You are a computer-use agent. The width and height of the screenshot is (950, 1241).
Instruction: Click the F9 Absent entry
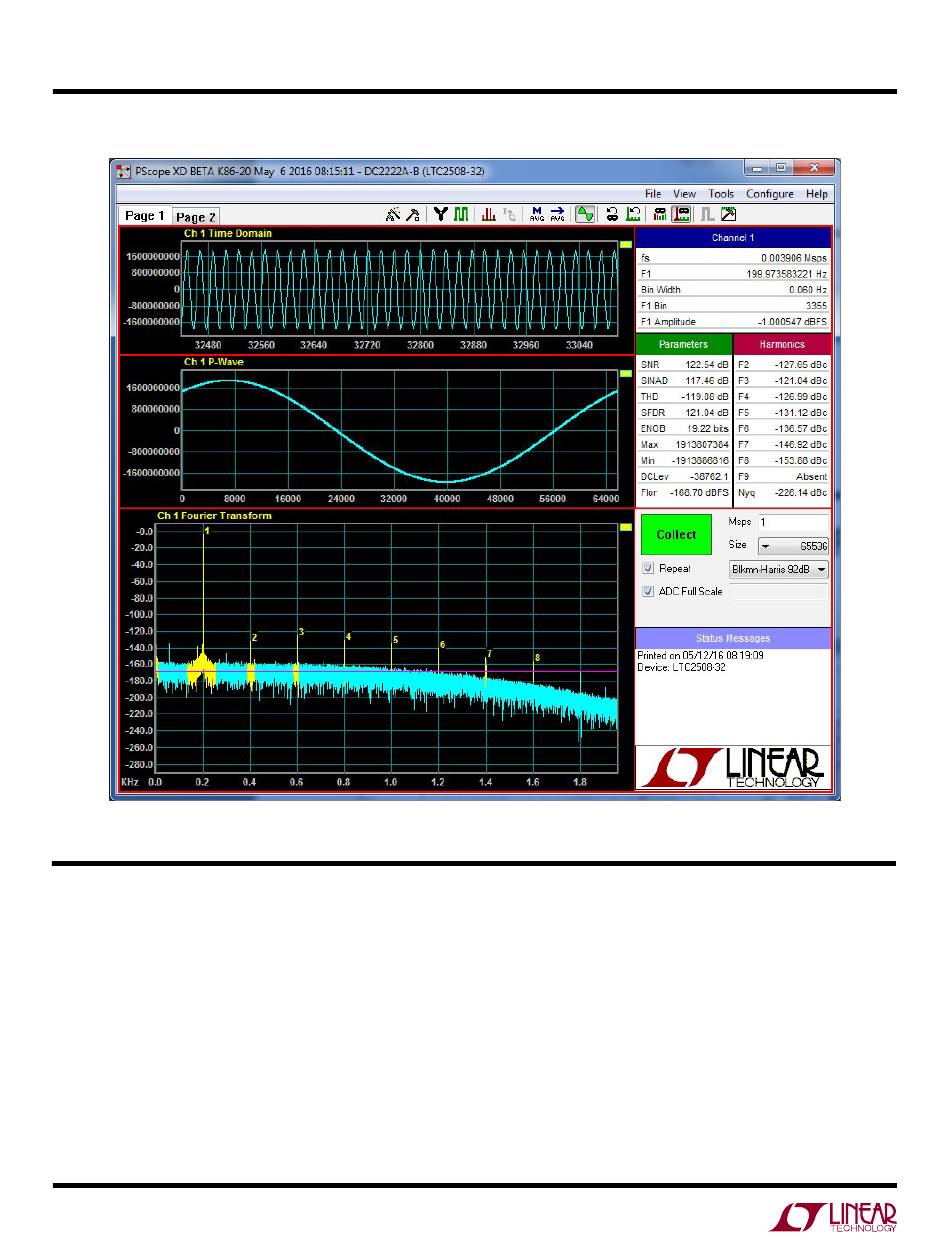(x=812, y=477)
